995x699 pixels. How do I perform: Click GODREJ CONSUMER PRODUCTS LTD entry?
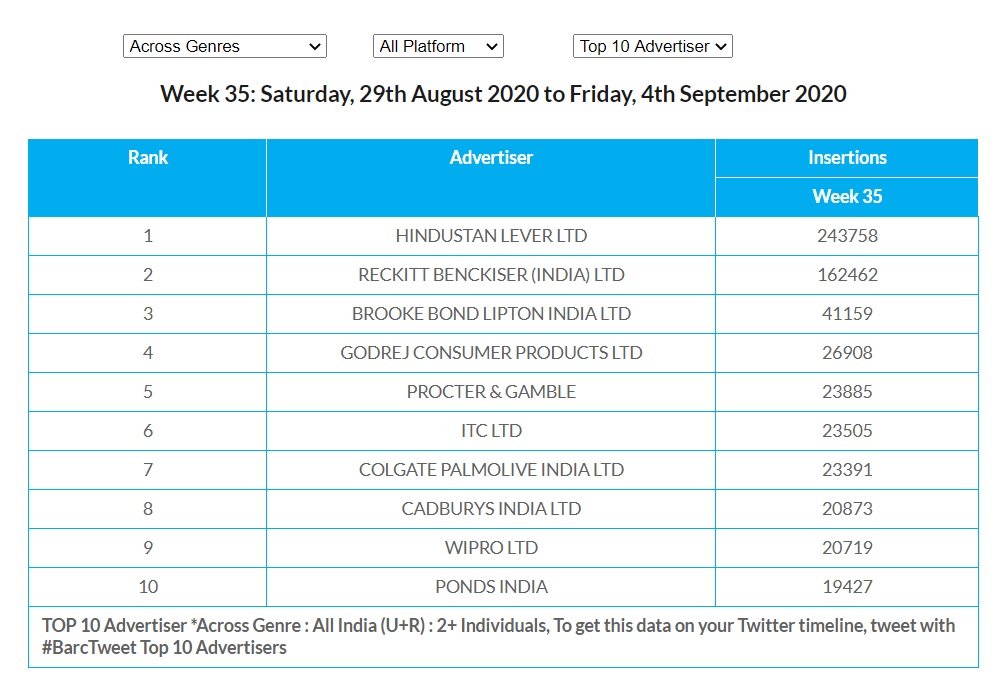[x=491, y=353]
